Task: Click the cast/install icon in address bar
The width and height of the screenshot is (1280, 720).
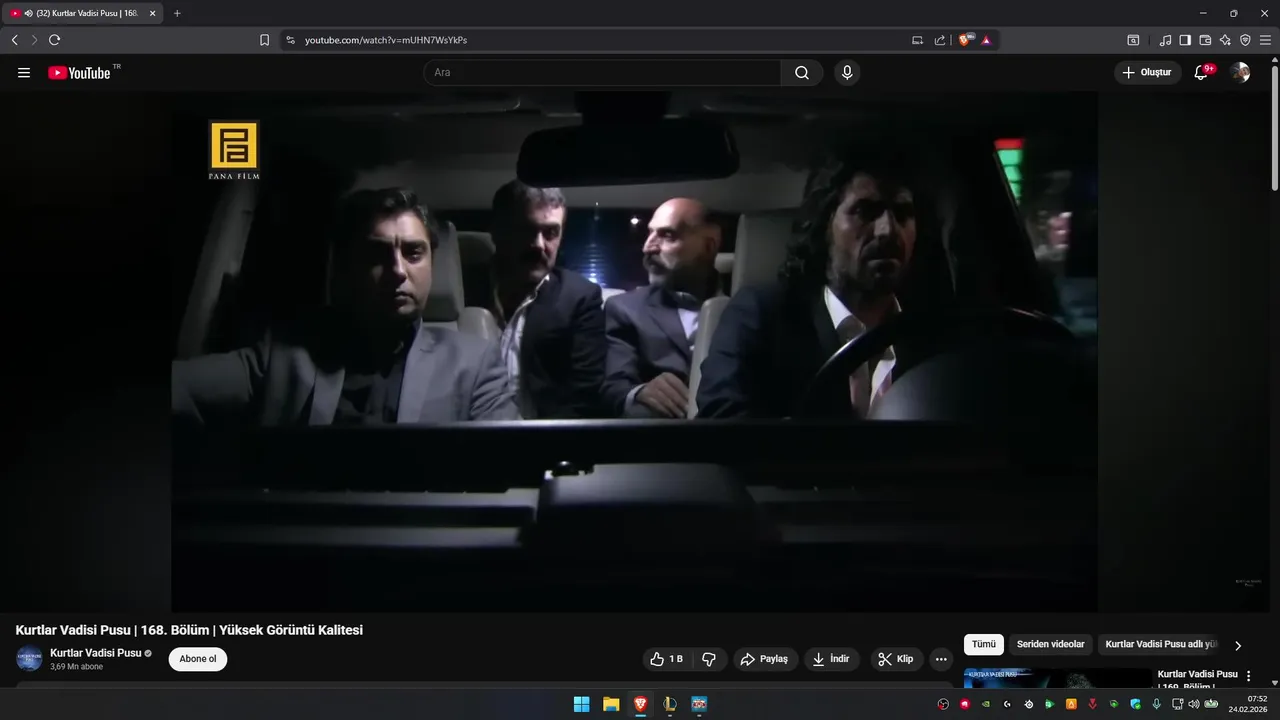Action: (917, 40)
